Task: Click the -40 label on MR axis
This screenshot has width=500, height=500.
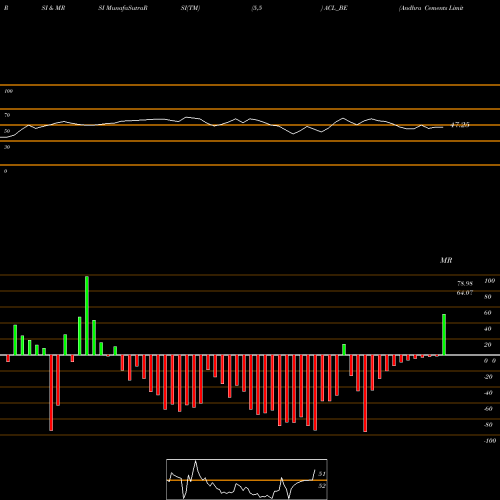Action: point(488,393)
